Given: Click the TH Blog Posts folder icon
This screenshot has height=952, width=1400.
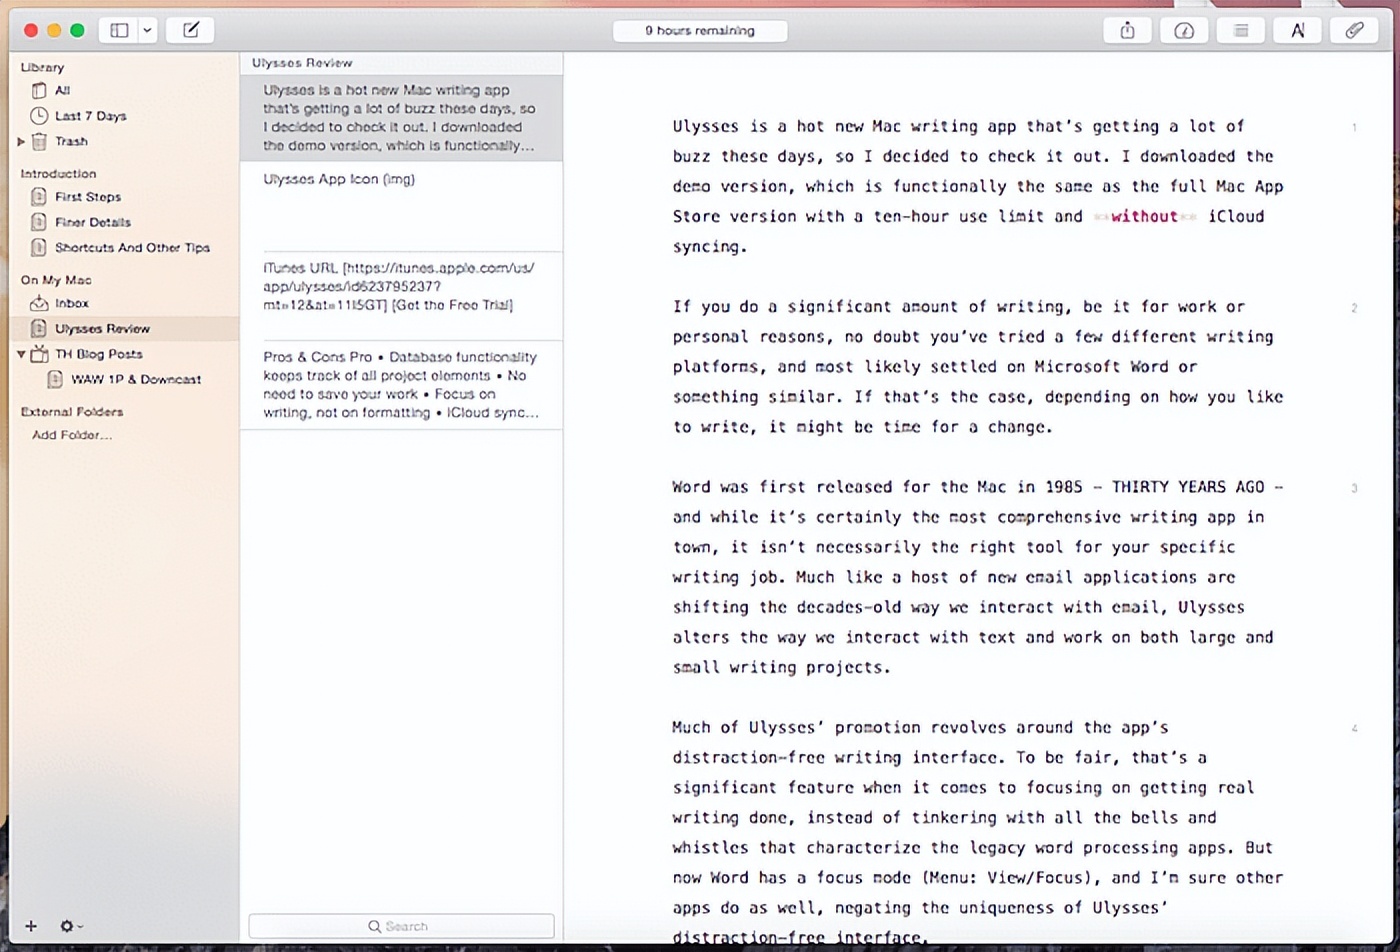Looking at the screenshot, I should coord(39,354).
